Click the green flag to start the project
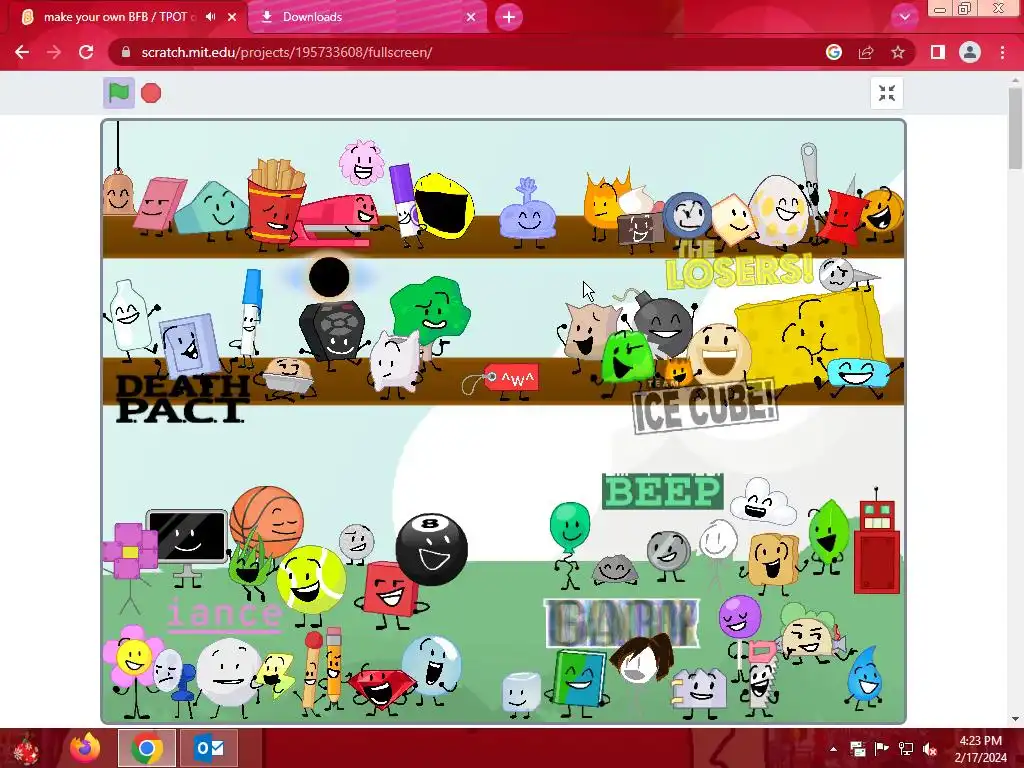The width and height of the screenshot is (1024, 768). click(x=119, y=93)
